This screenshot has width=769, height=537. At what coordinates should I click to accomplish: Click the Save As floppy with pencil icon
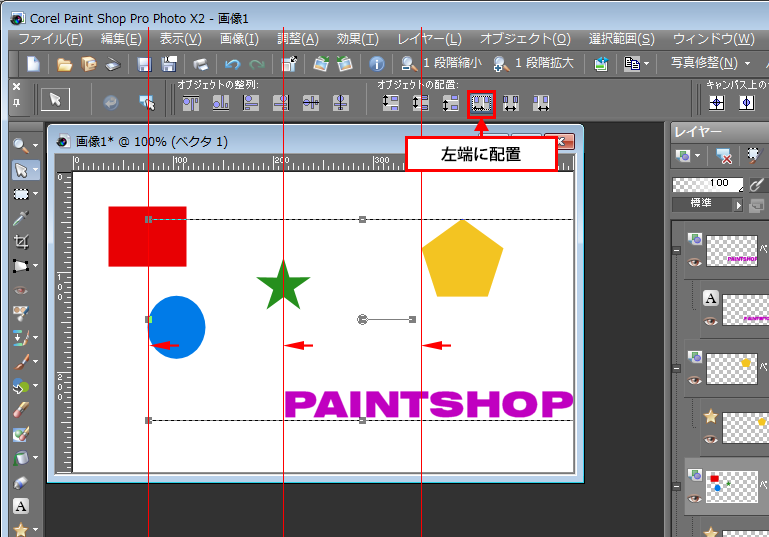169,64
